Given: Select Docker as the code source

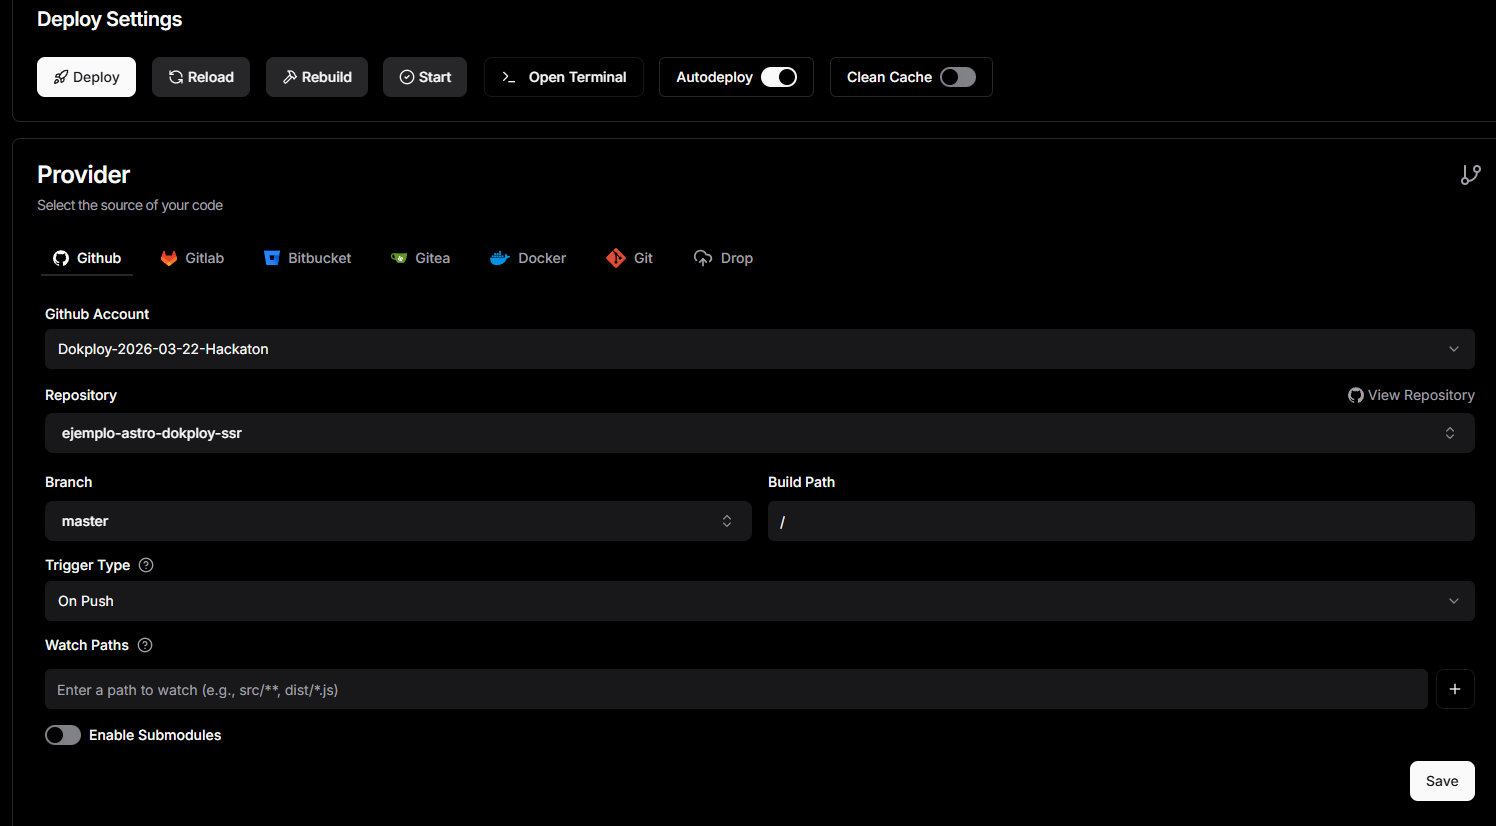Looking at the screenshot, I should (x=528, y=258).
